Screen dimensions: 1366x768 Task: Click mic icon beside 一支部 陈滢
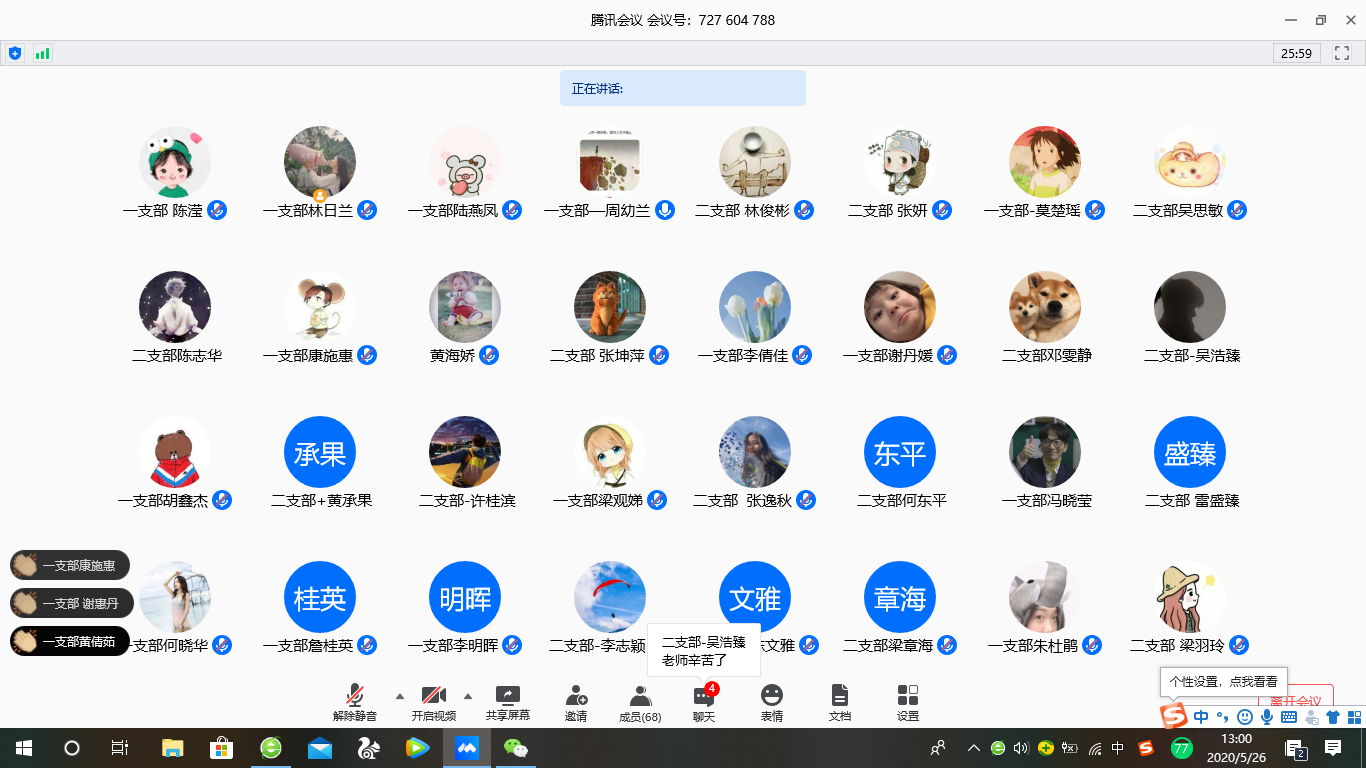click(218, 210)
